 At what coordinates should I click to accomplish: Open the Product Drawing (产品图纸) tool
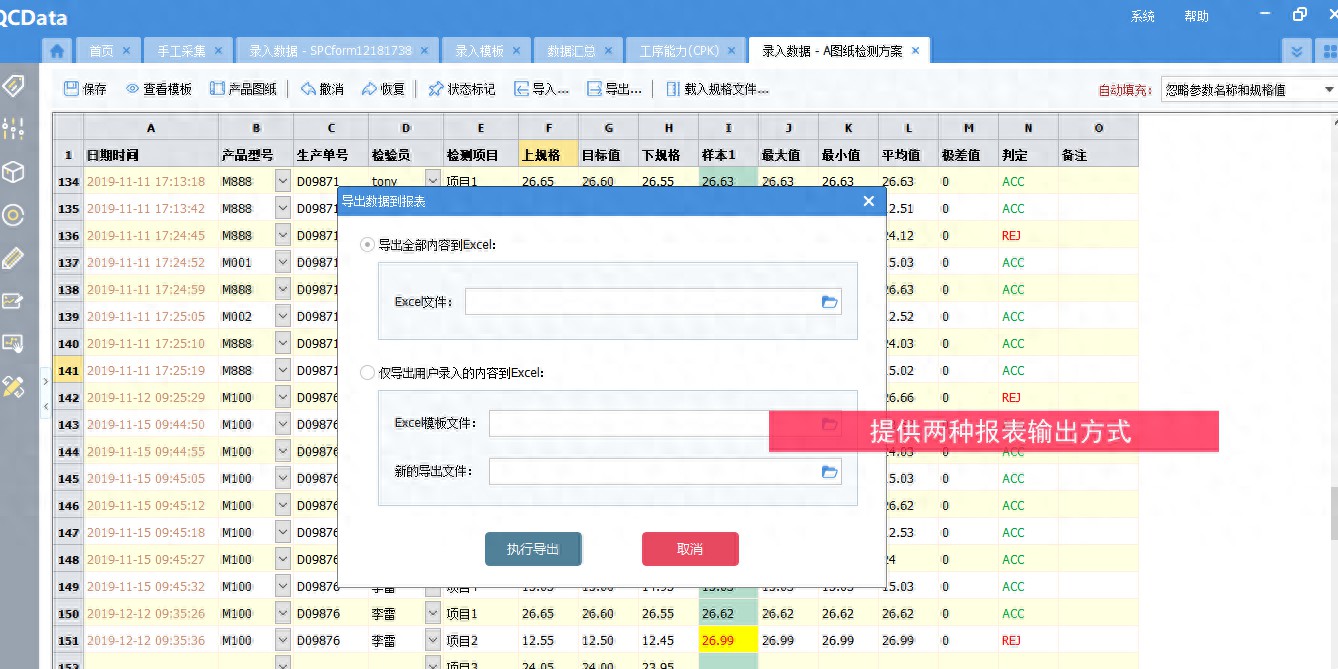click(243, 89)
